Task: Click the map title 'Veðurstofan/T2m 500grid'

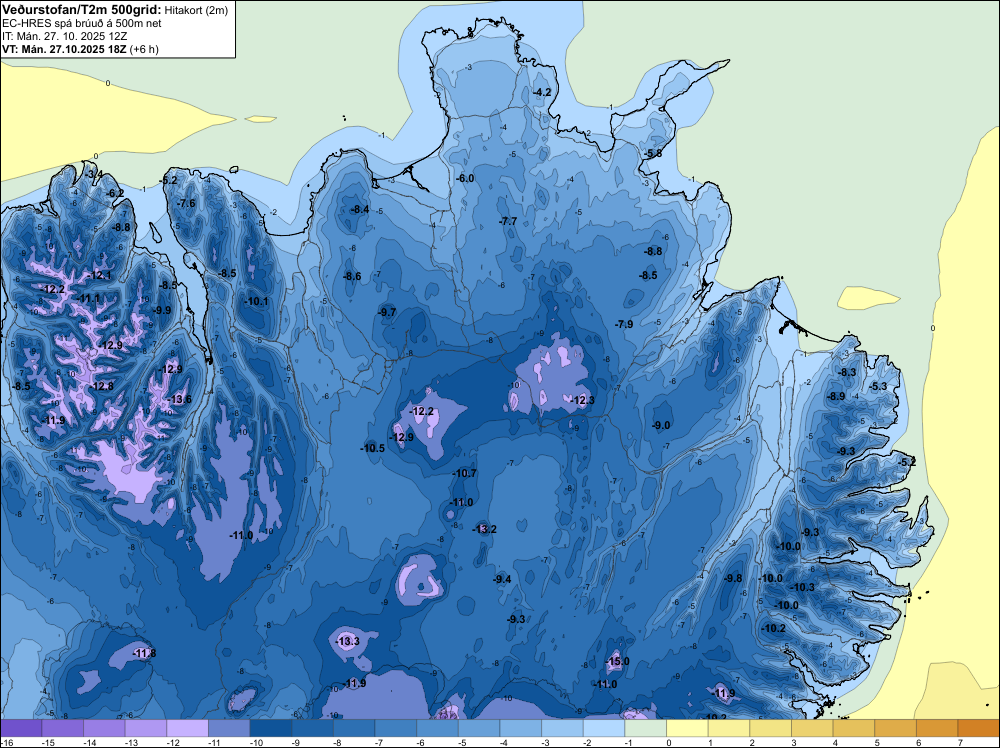Action: (82, 10)
